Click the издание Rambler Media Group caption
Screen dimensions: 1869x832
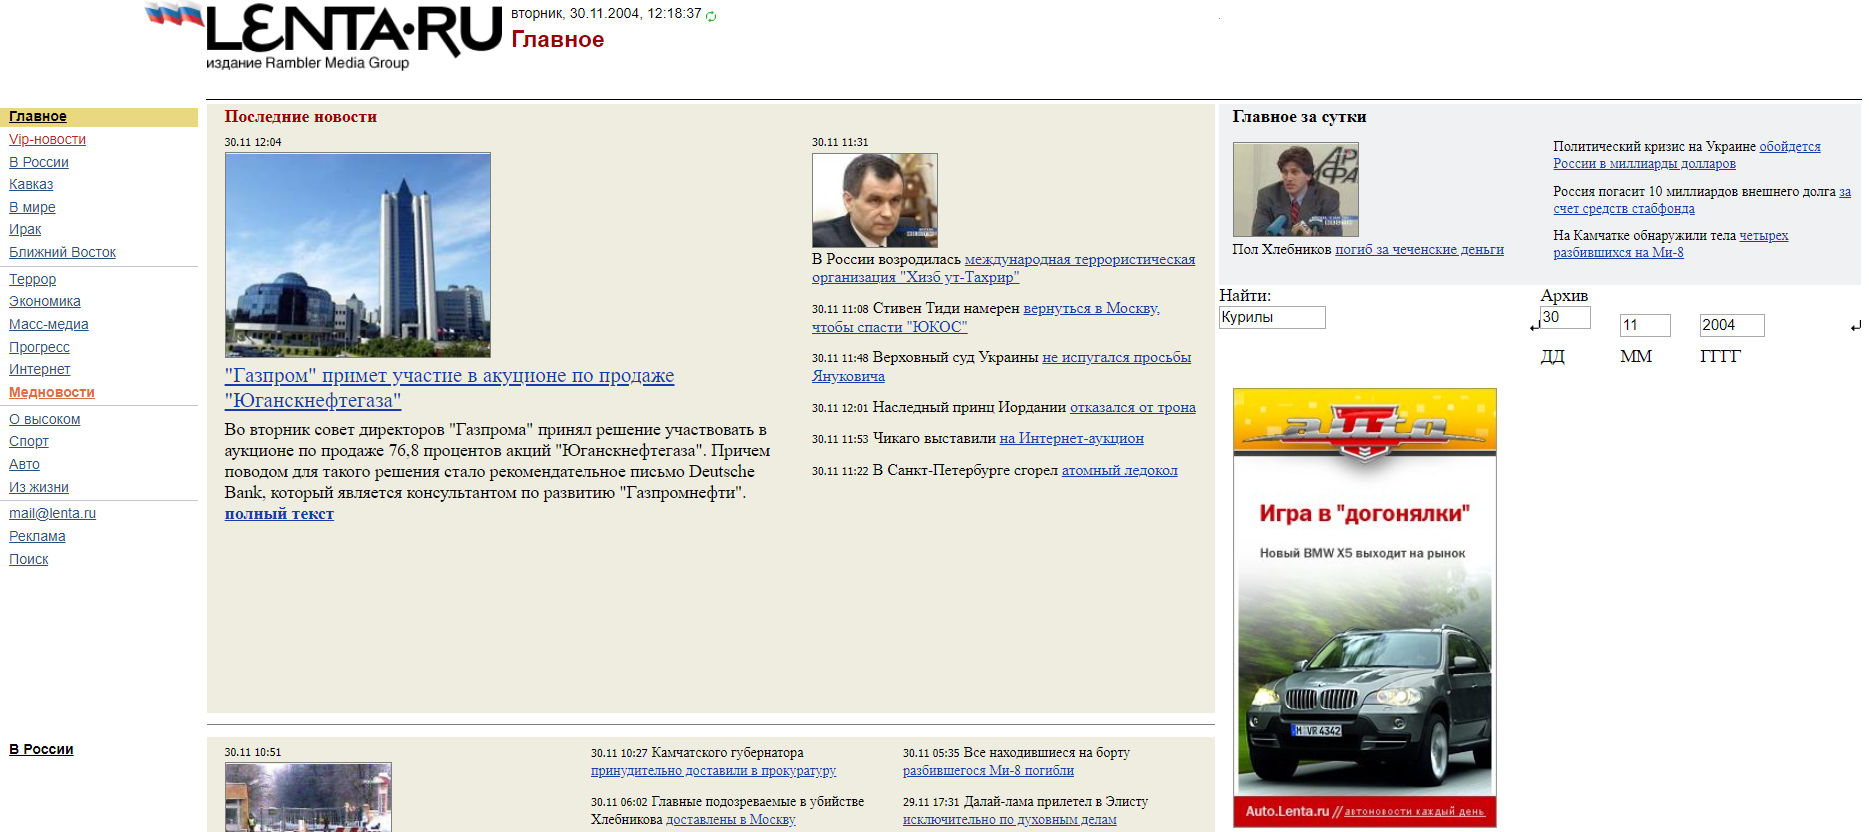[308, 63]
